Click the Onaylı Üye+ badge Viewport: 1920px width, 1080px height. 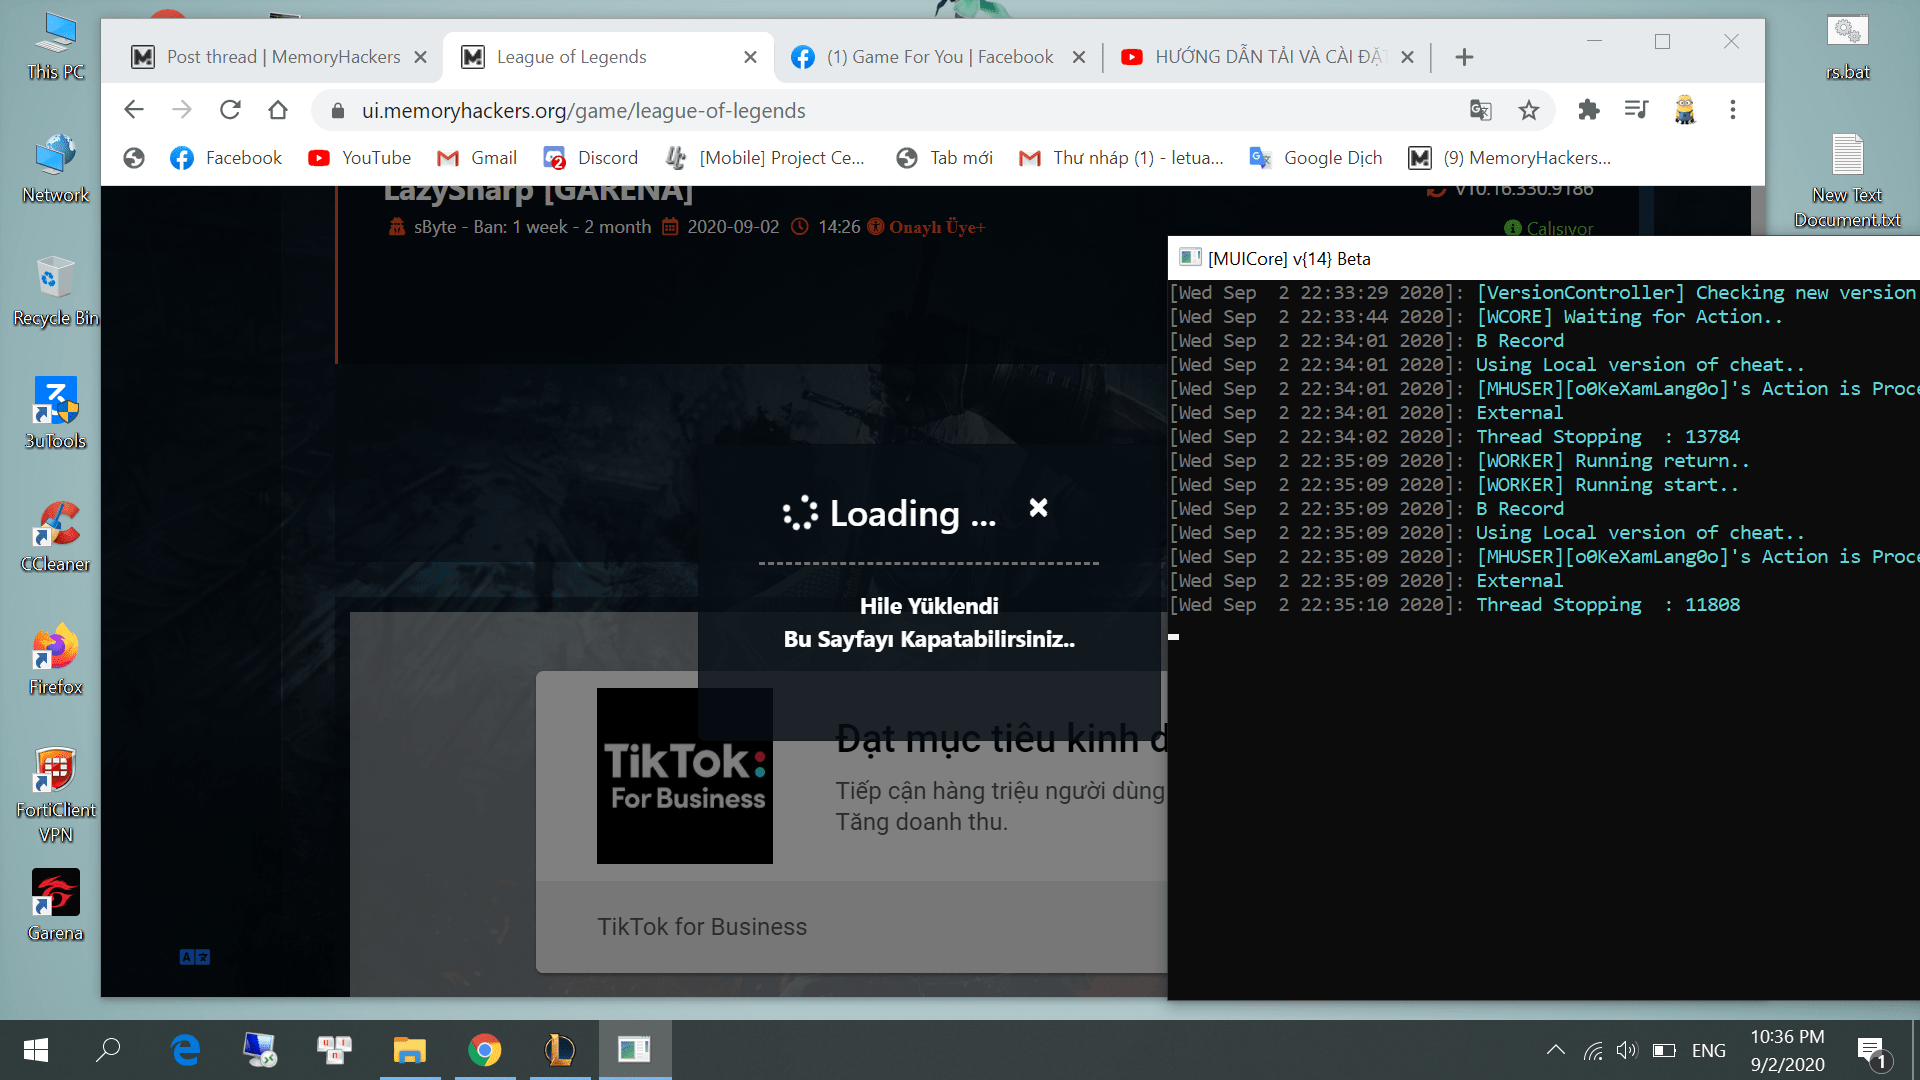point(927,227)
